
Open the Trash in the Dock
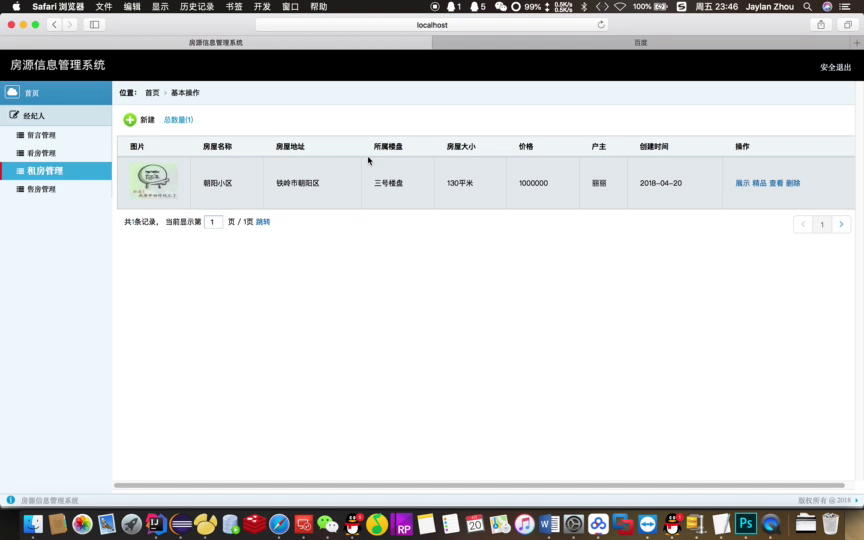pos(830,524)
